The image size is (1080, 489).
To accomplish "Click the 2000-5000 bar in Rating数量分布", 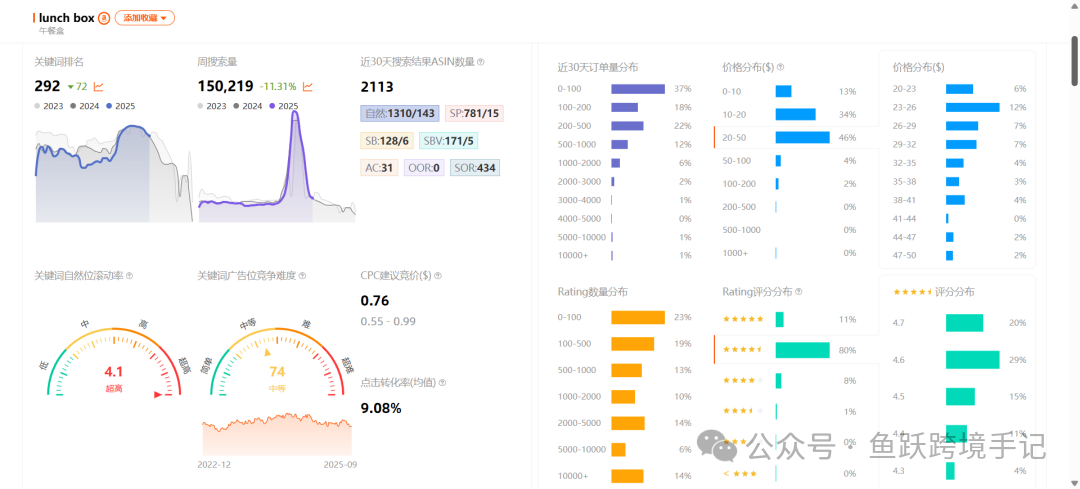I will [627, 423].
